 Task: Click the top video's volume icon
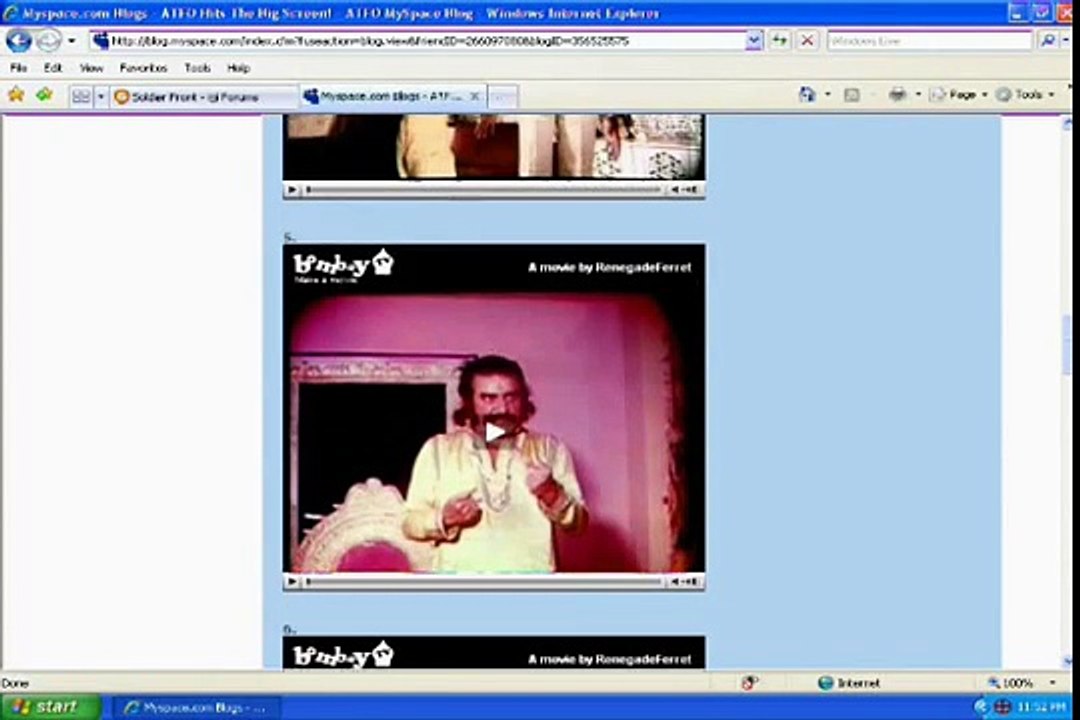(x=685, y=189)
